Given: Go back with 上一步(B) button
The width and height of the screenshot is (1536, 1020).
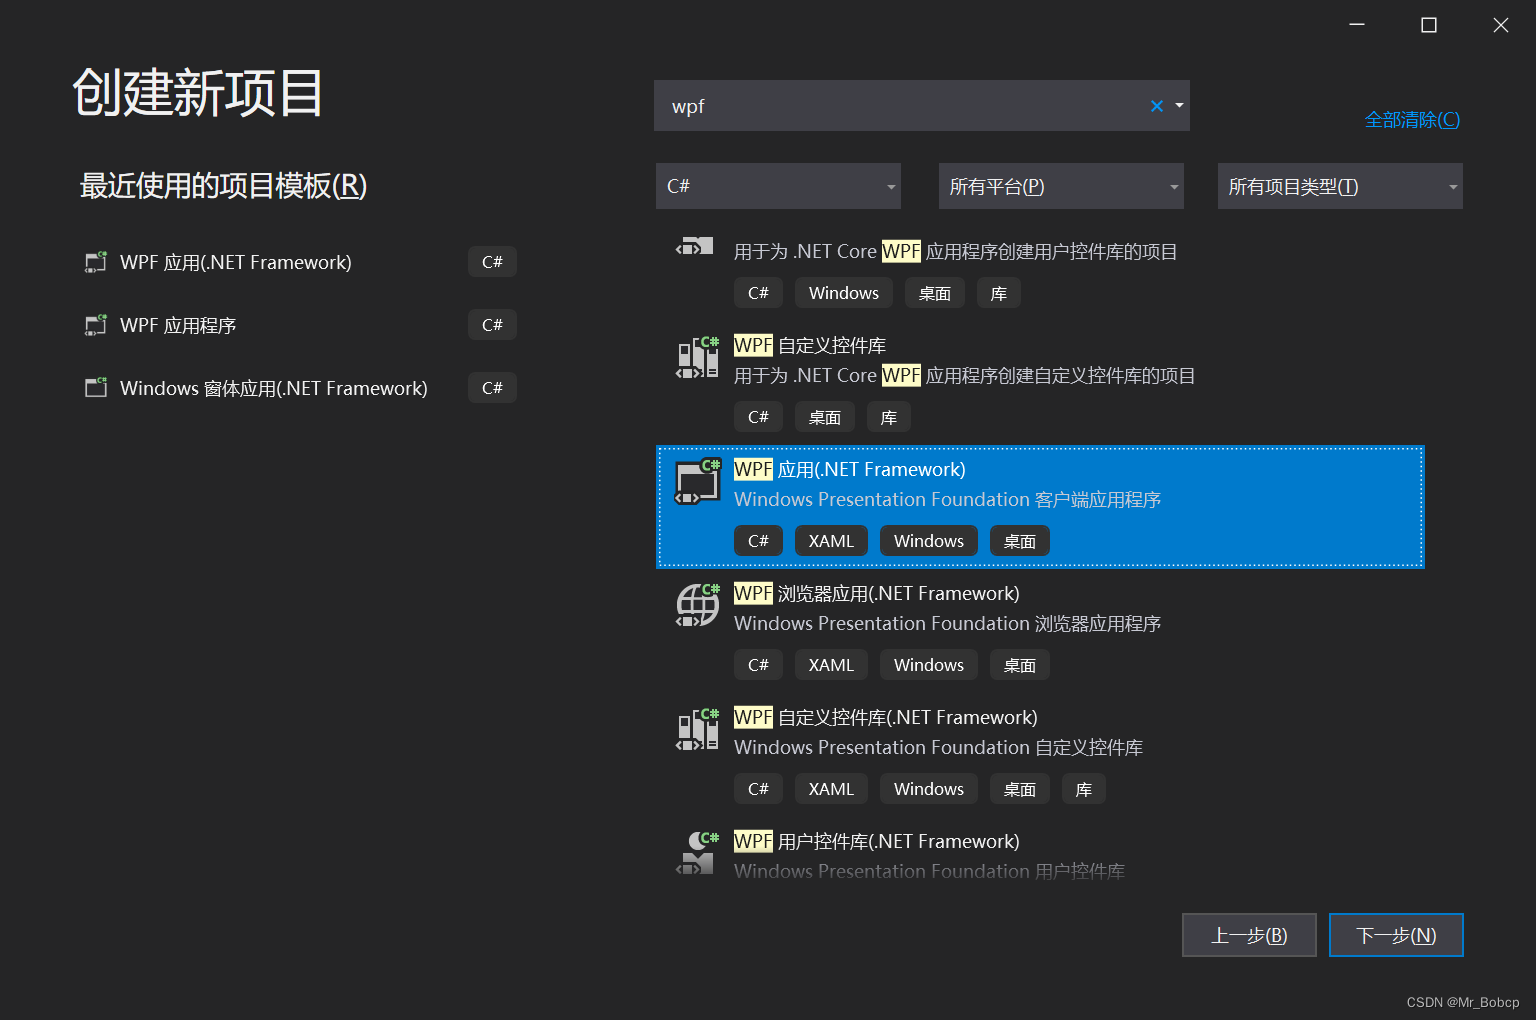Looking at the screenshot, I should (1249, 935).
